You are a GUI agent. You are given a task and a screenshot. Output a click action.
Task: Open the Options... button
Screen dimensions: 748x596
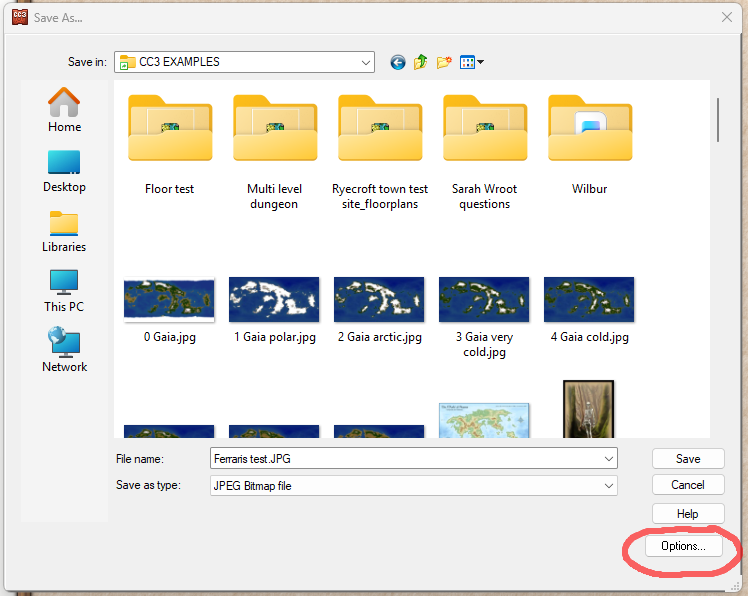(683, 546)
